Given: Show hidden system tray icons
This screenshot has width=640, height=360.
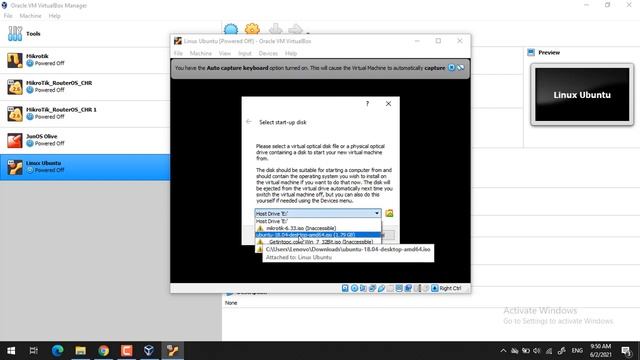Looking at the screenshot, I should [503, 351].
